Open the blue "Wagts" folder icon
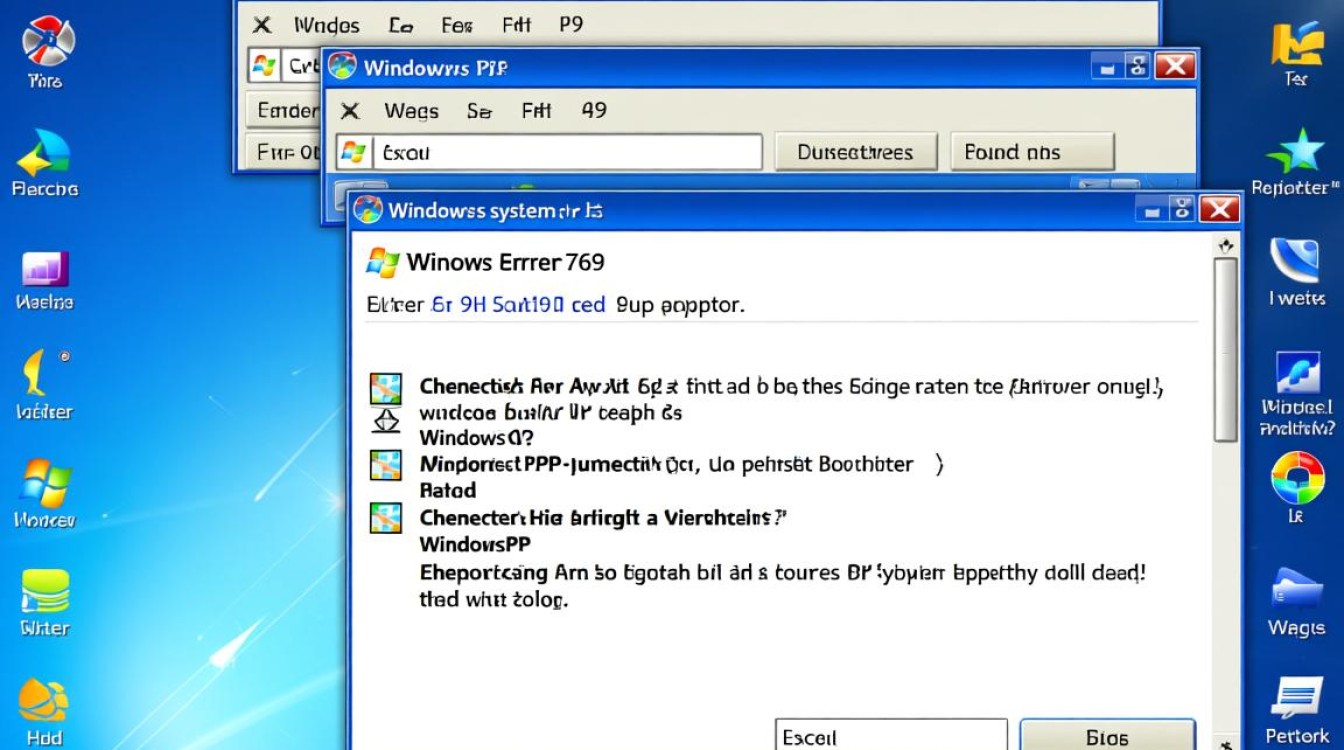Image resolution: width=1344 pixels, height=750 pixels. [x=1297, y=592]
